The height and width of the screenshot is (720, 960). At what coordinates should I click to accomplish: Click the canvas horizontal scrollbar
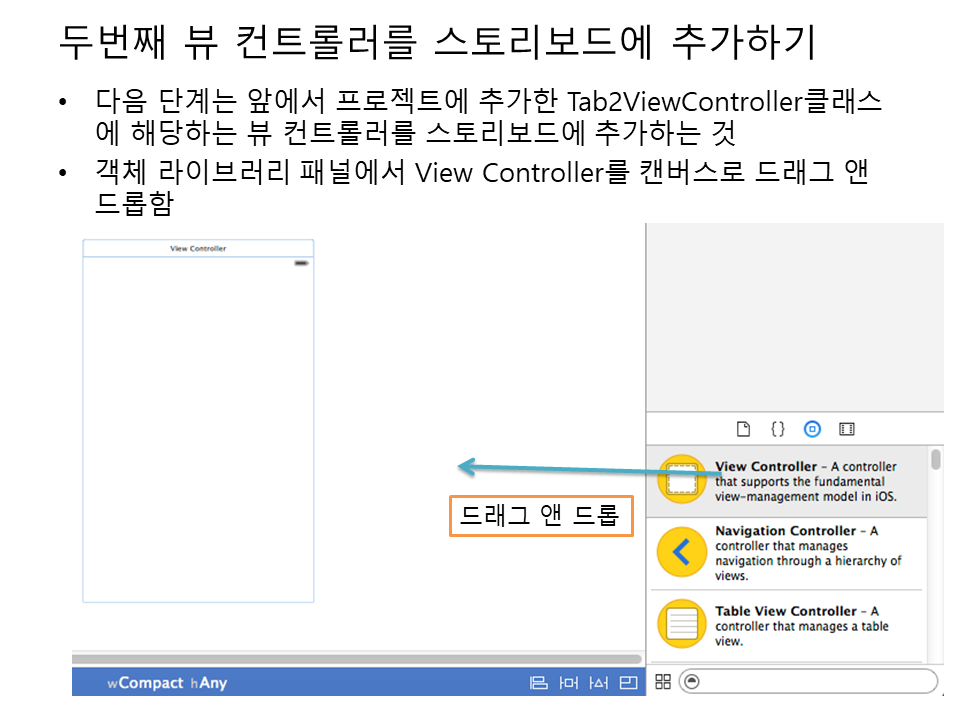356,659
